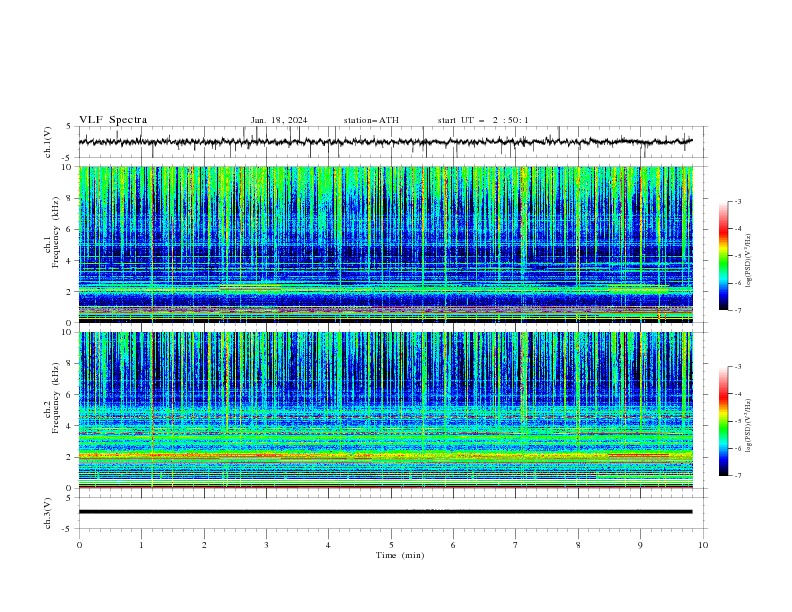Click the "10" kHz tick on ch.1 spectrogram

(69, 167)
